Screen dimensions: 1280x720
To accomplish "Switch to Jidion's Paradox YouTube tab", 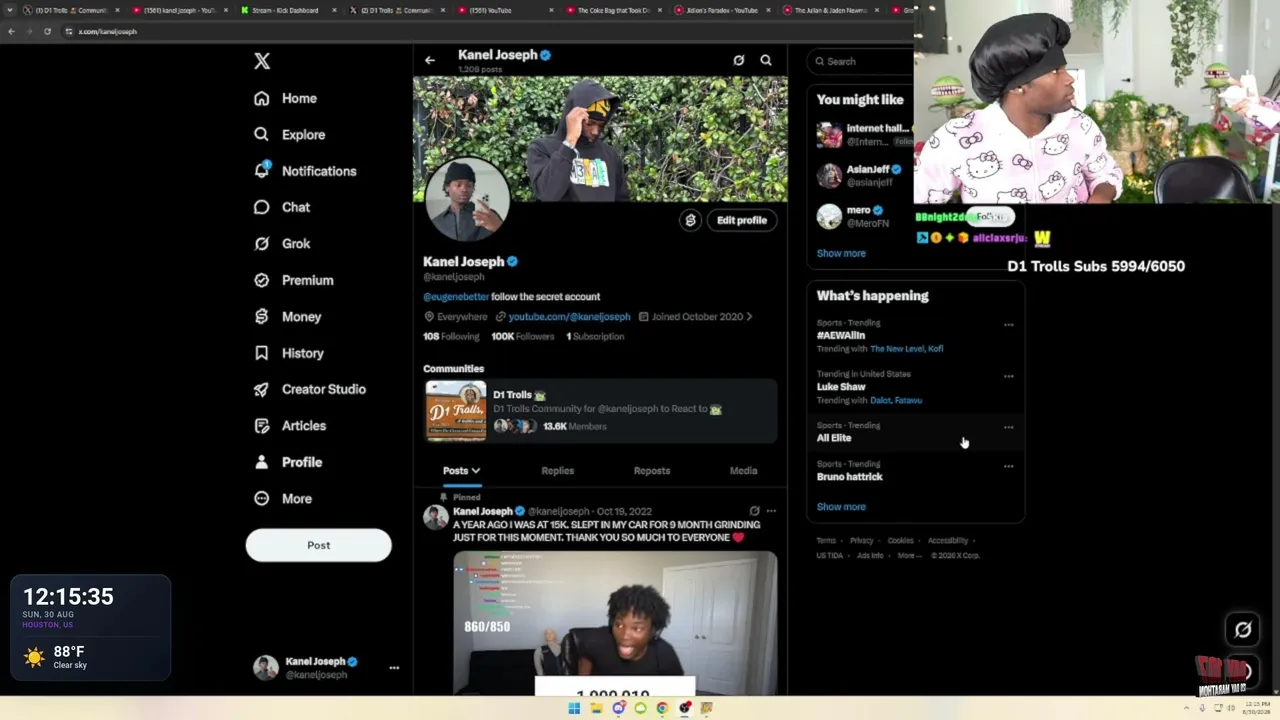I will (x=721, y=10).
